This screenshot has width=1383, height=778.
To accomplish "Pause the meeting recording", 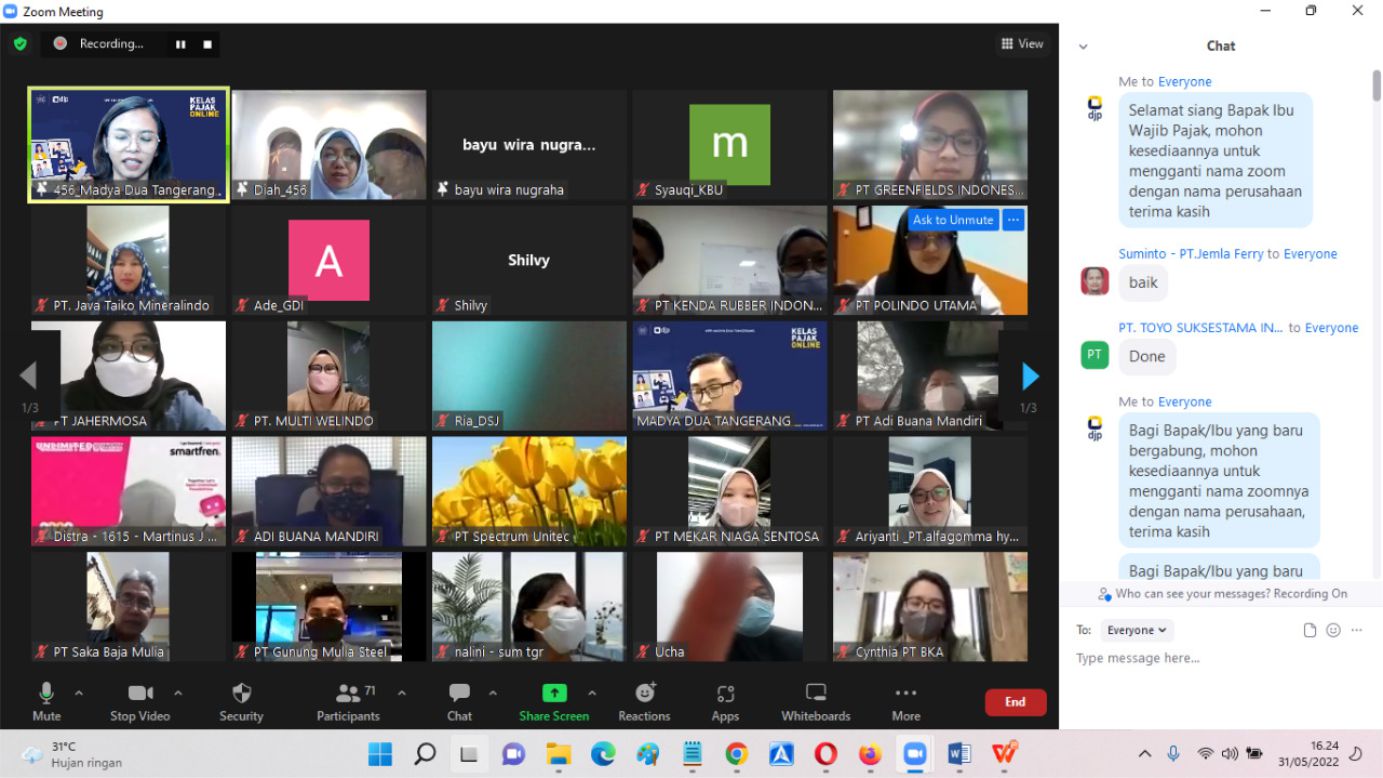I will (x=181, y=44).
